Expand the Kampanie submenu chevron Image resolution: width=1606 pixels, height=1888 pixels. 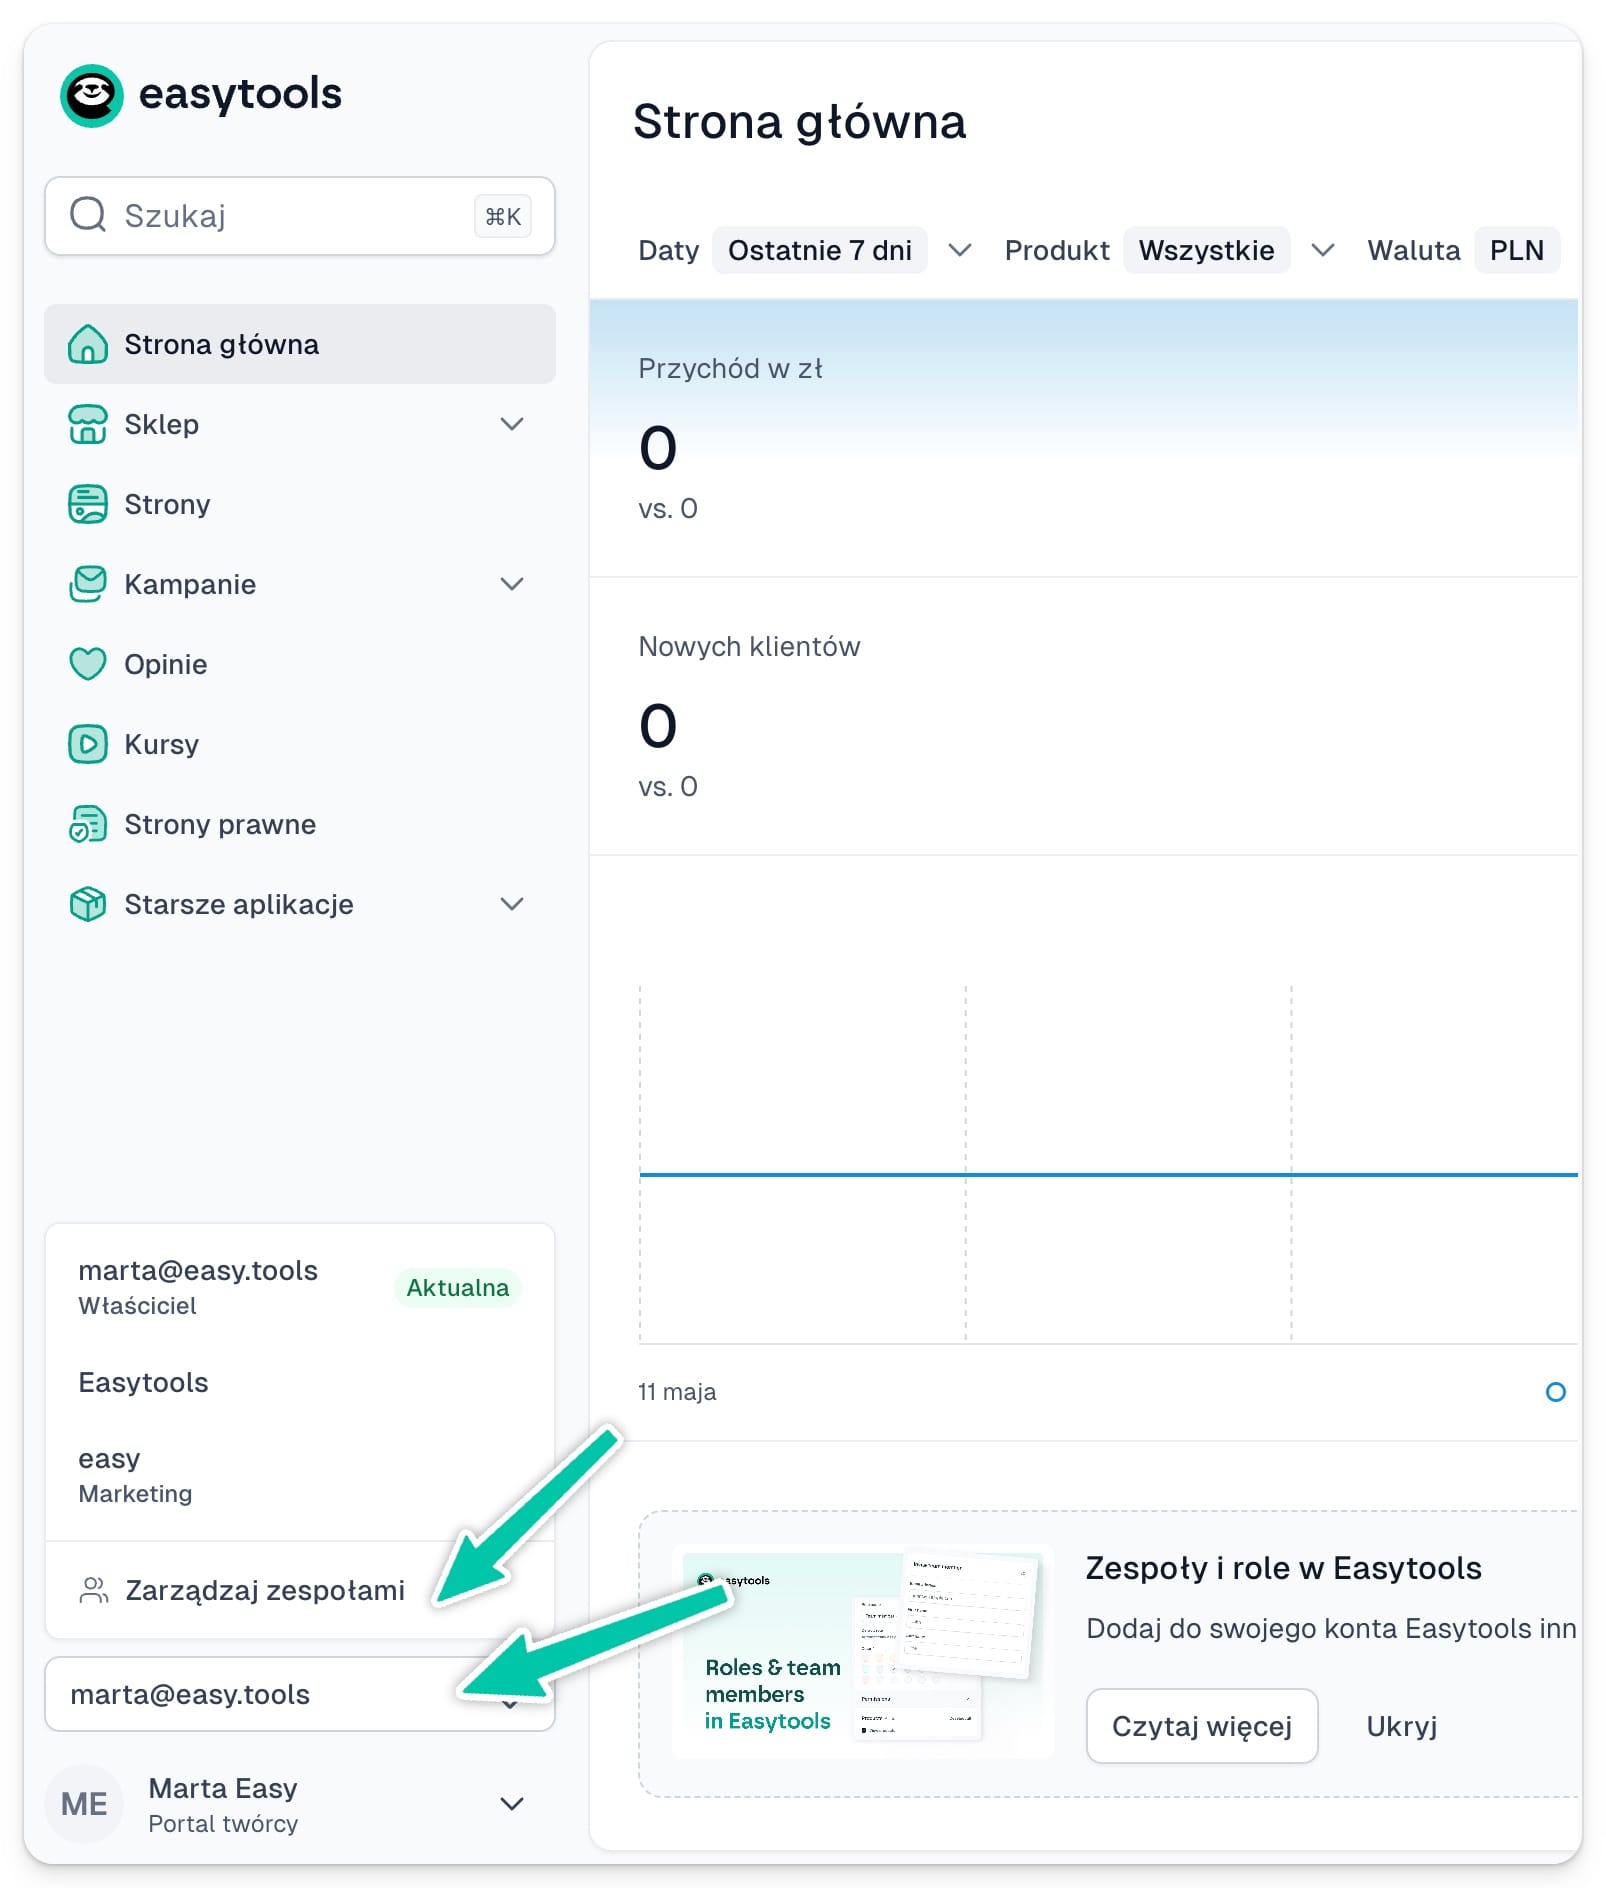pos(512,584)
